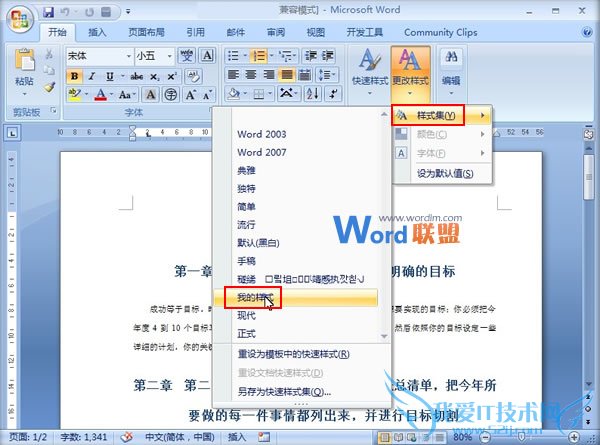Viewport: 600px width, 445px height.
Task: Click the Shading paint bucket icon
Action: click(x=233, y=93)
